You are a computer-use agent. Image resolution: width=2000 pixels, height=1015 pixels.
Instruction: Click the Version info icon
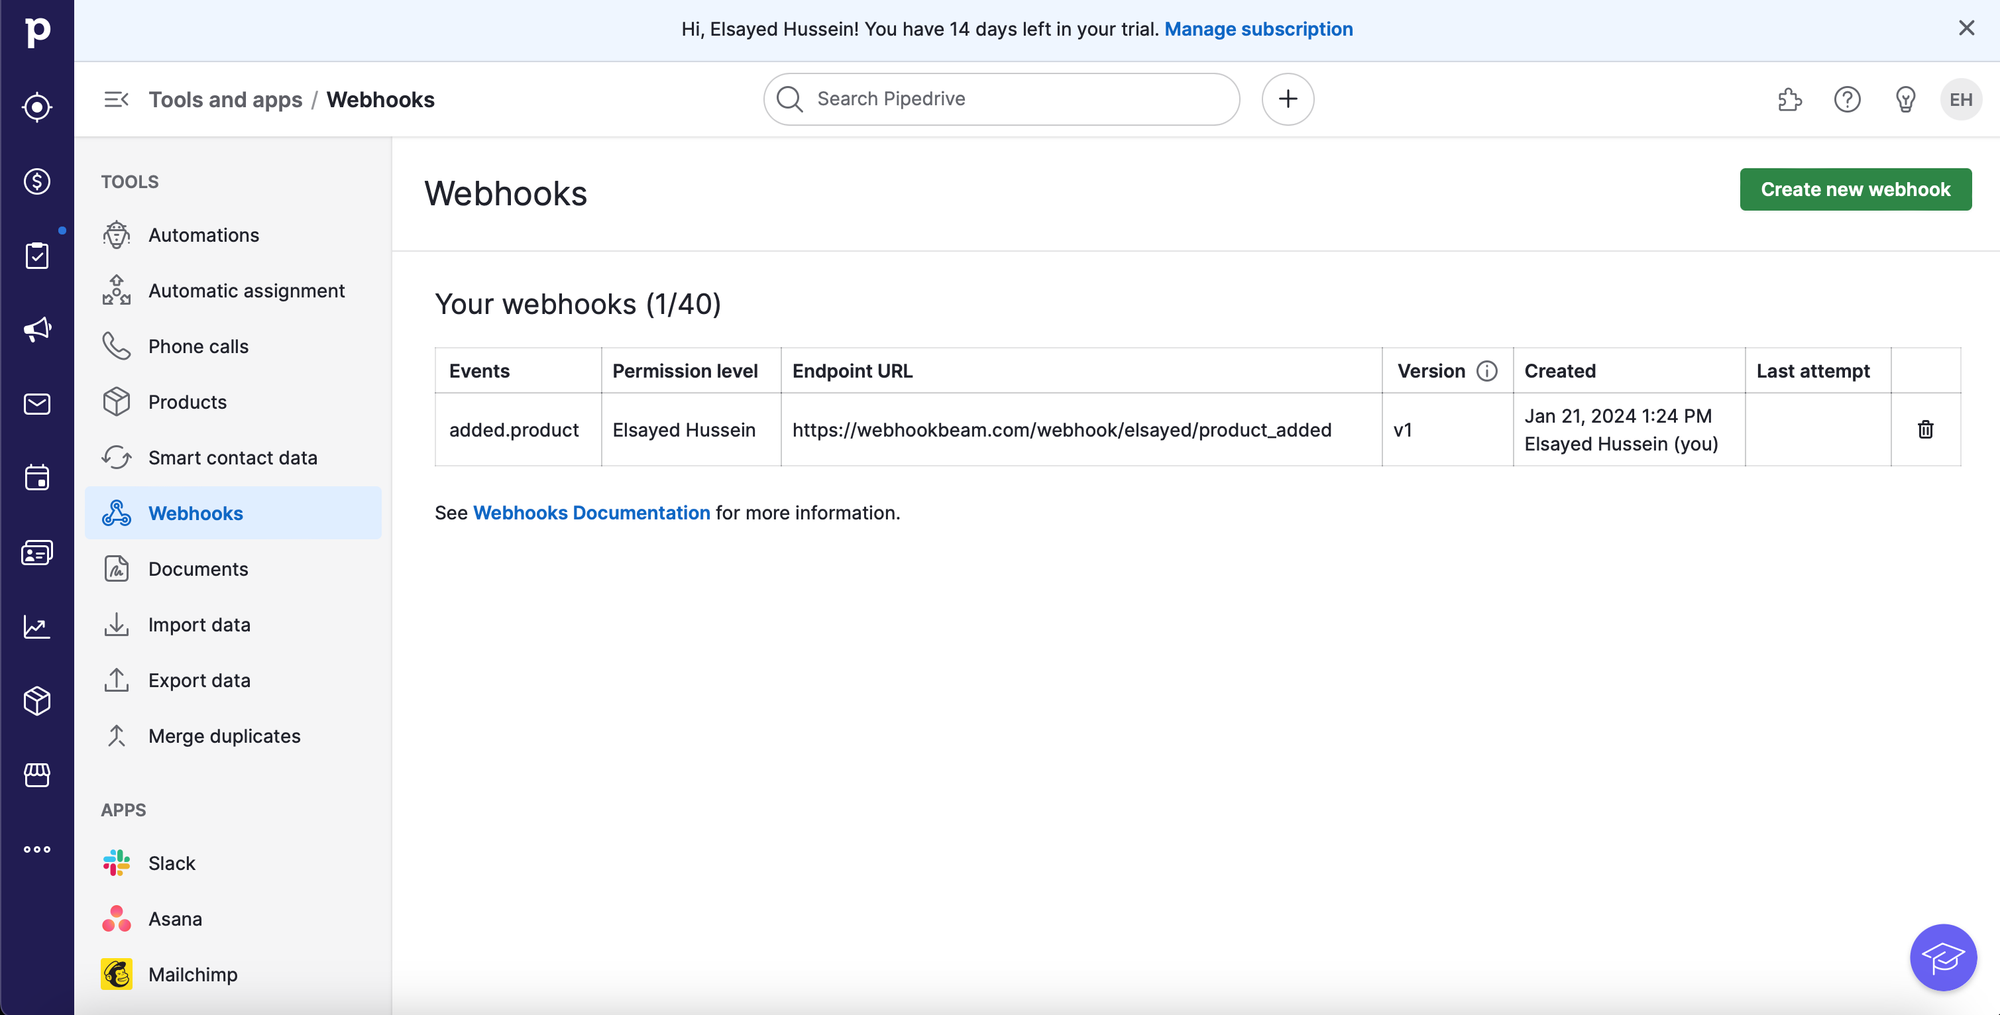coord(1487,371)
